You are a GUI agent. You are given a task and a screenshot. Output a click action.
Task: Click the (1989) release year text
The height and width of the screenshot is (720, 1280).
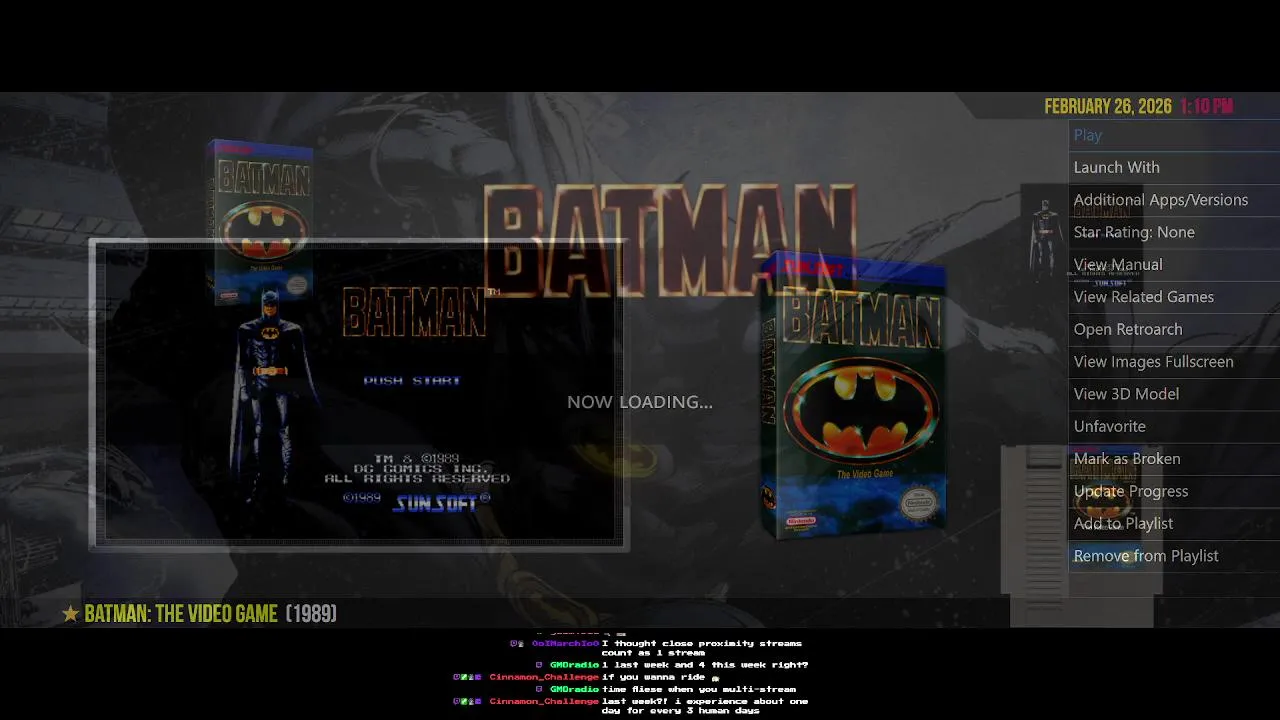click(311, 613)
